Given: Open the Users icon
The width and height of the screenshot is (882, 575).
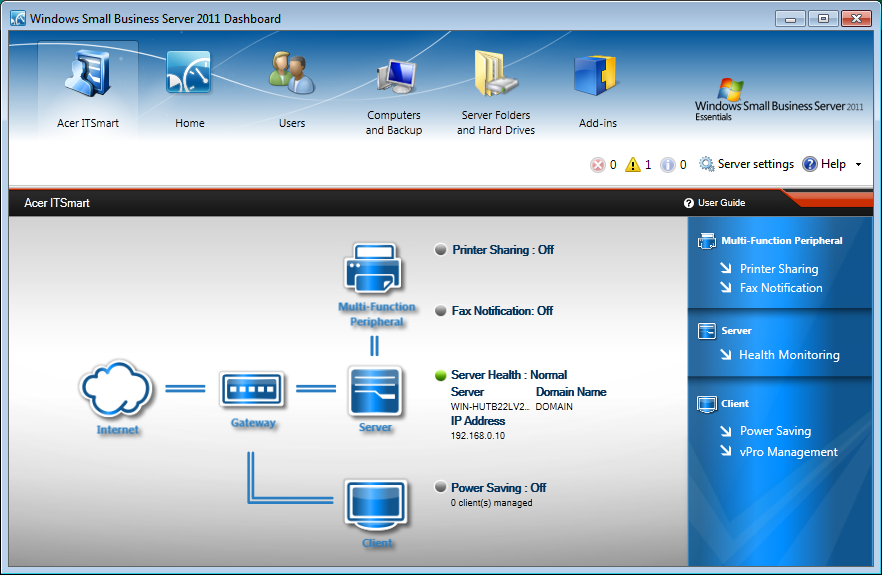Looking at the screenshot, I should (x=291, y=73).
